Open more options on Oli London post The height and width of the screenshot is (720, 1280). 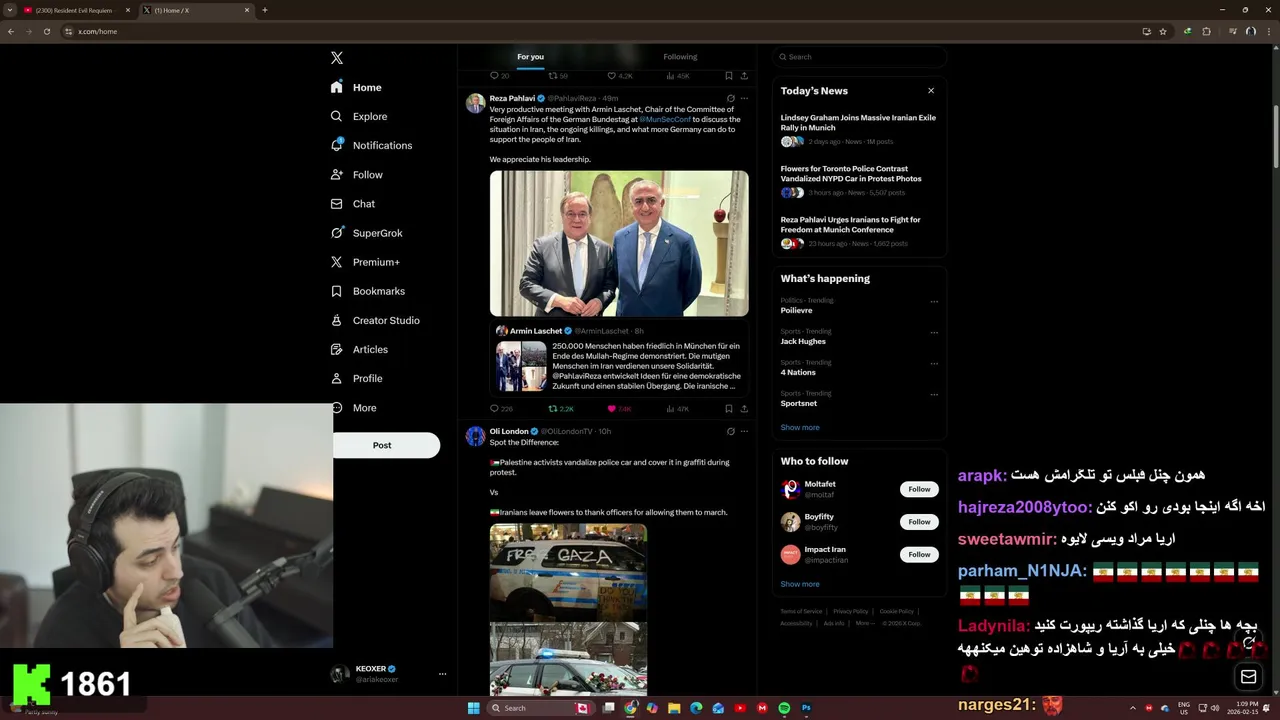[x=744, y=432]
